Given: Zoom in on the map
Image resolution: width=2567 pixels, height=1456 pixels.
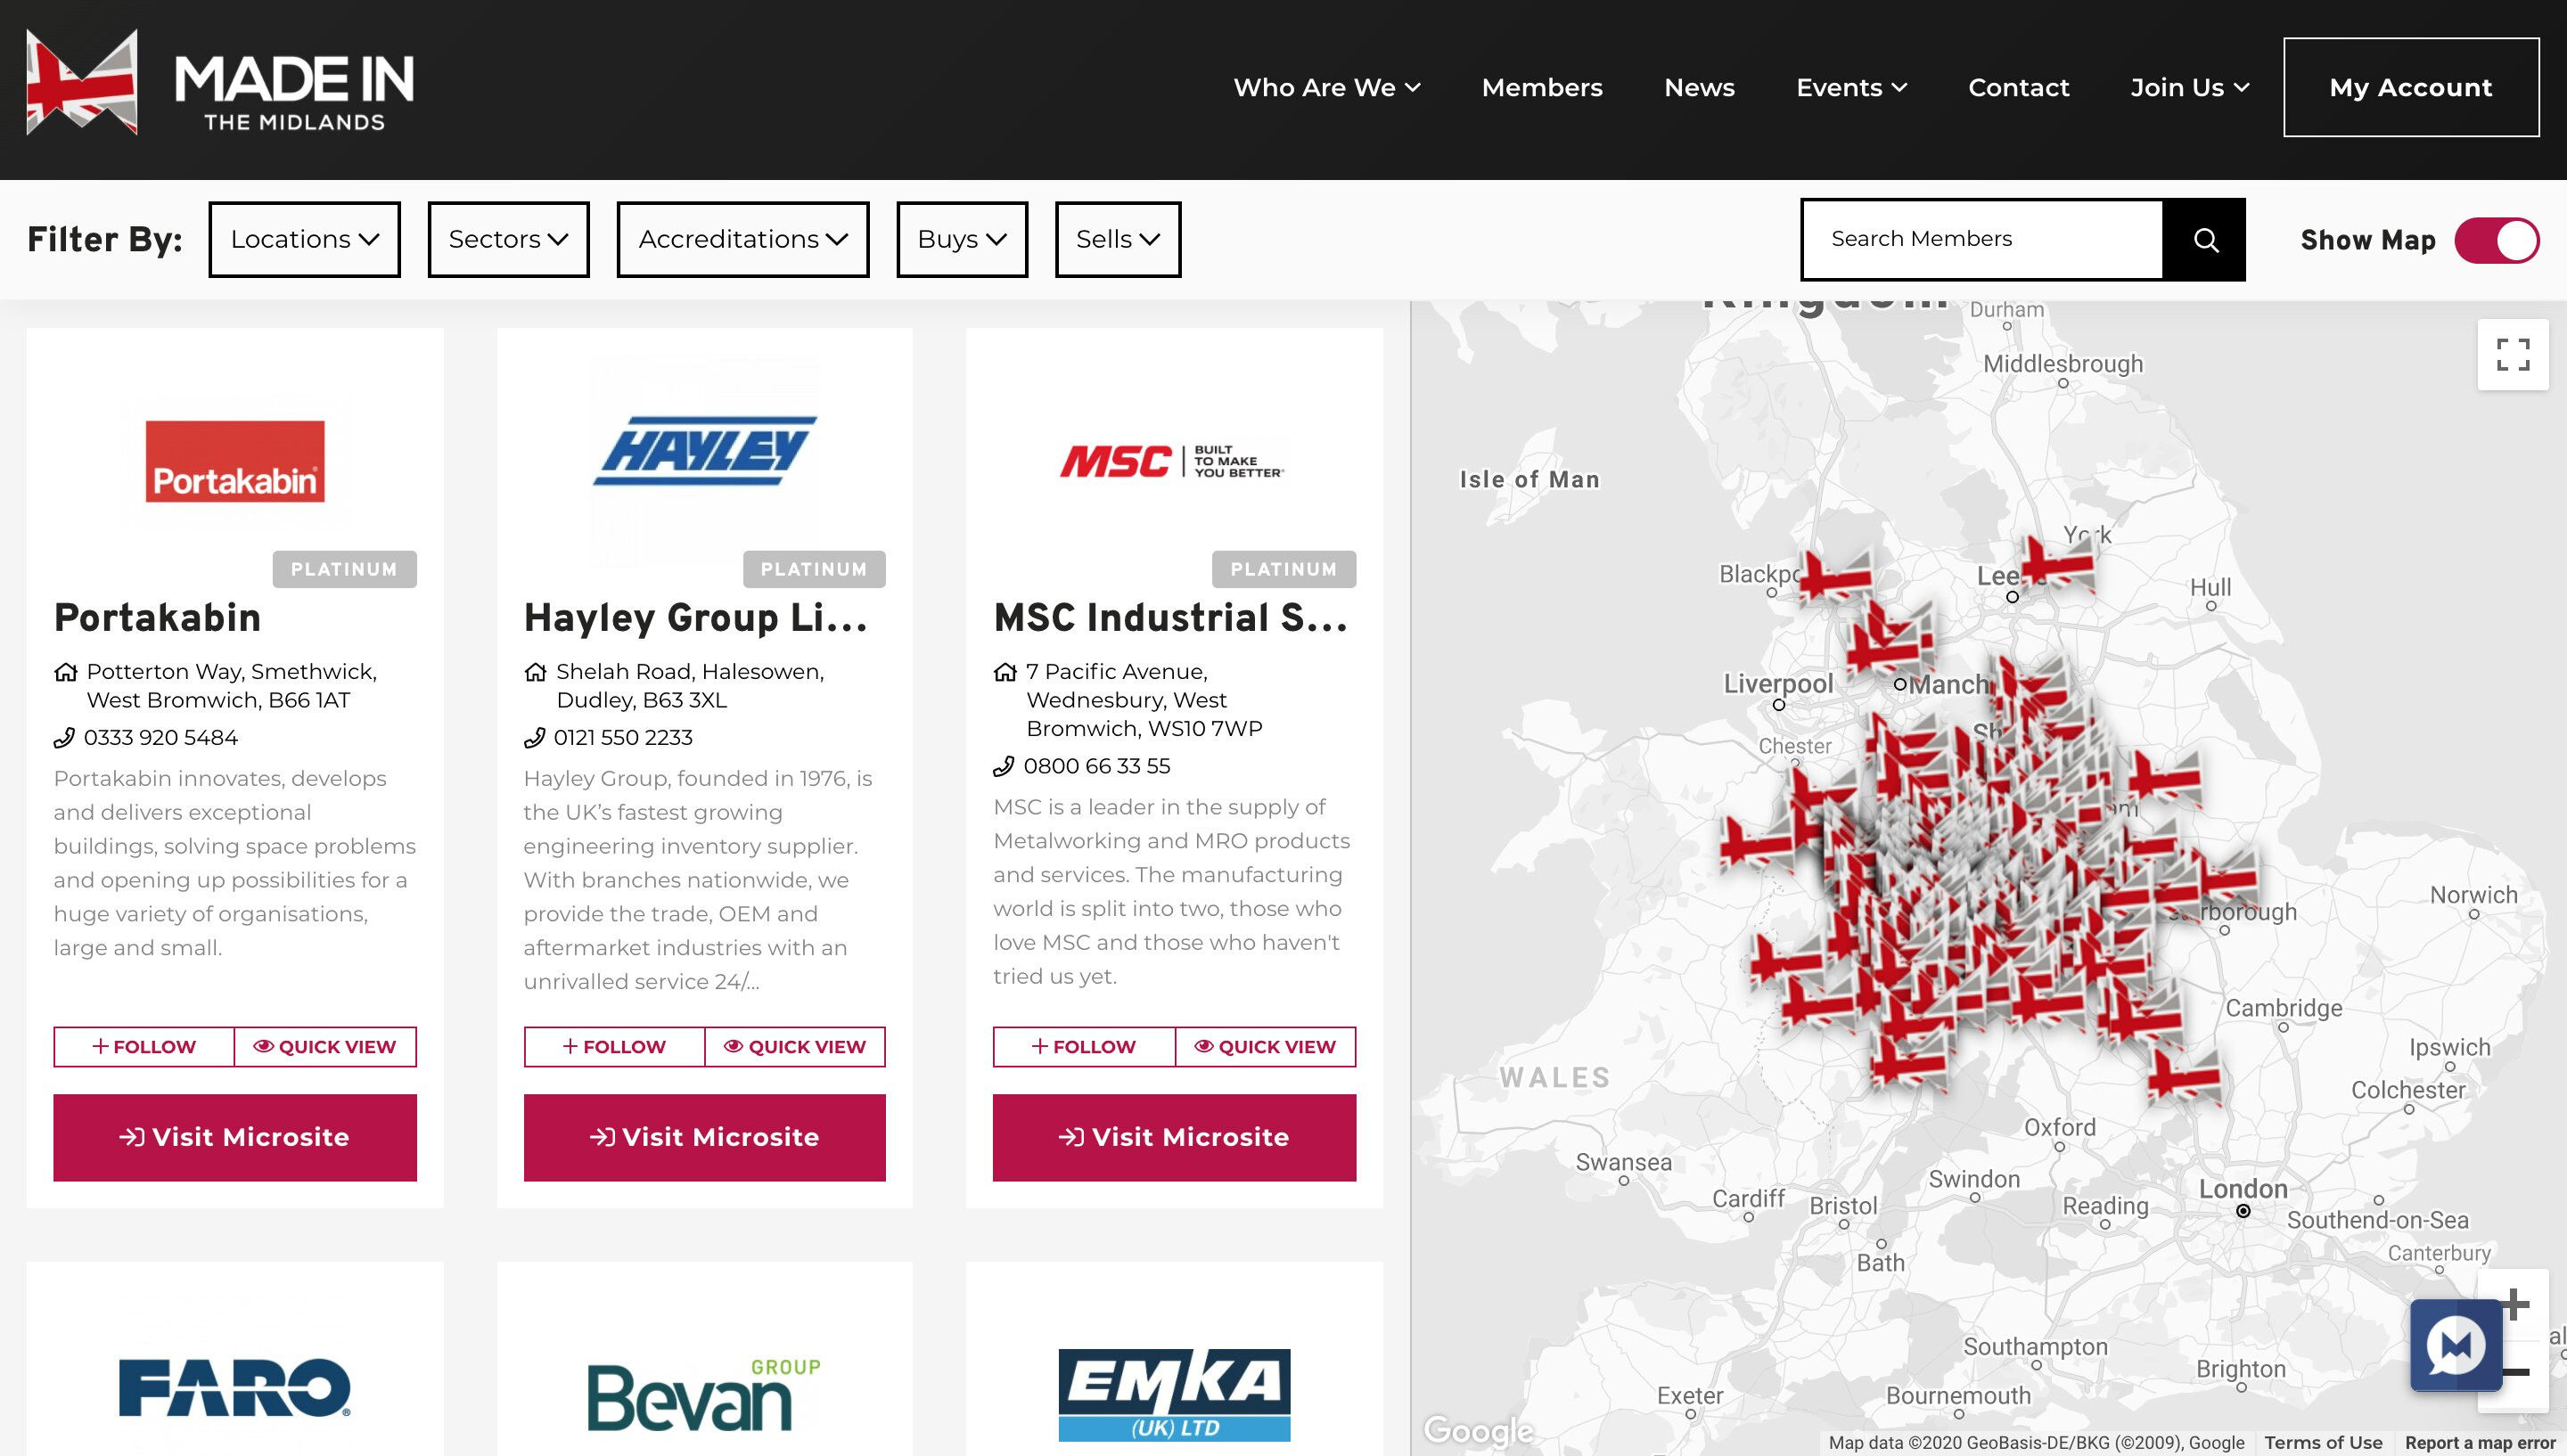Looking at the screenshot, I should coord(2516,1304).
